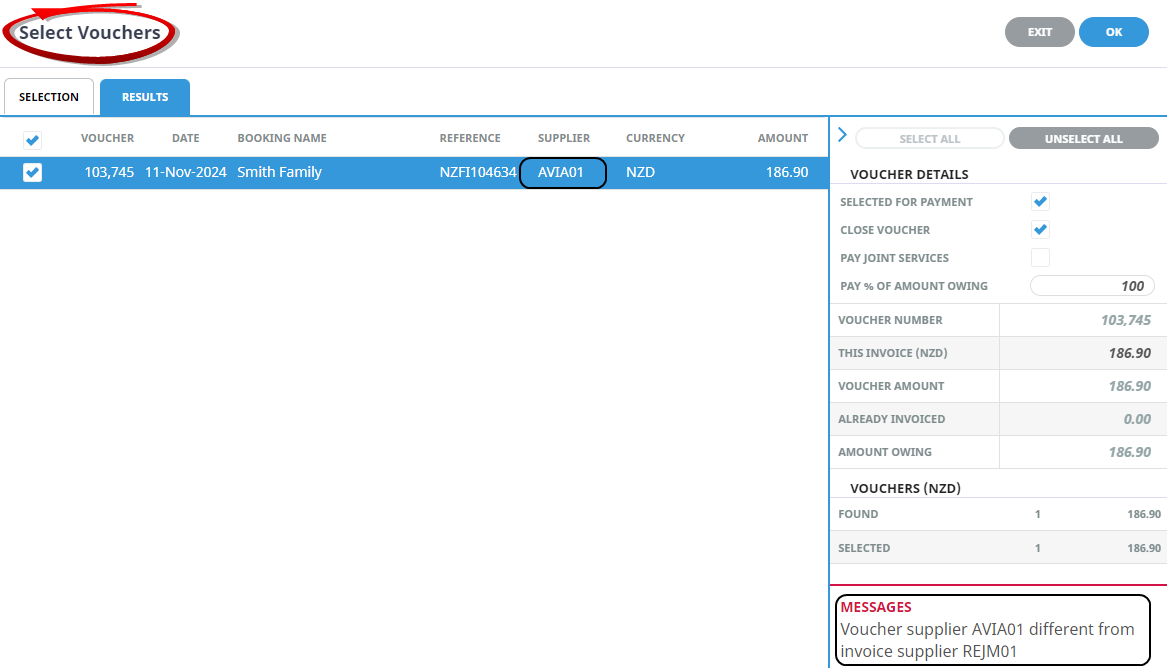
Task: Click the NZFI104634 reference cell
Action: tap(478, 173)
